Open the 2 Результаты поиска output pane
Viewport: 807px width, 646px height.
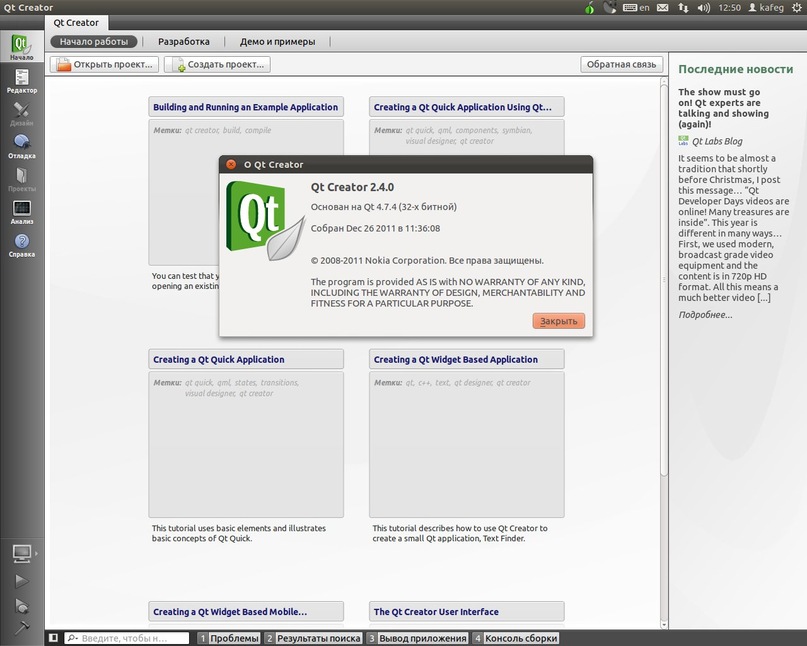pyautogui.click(x=313, y=638)
